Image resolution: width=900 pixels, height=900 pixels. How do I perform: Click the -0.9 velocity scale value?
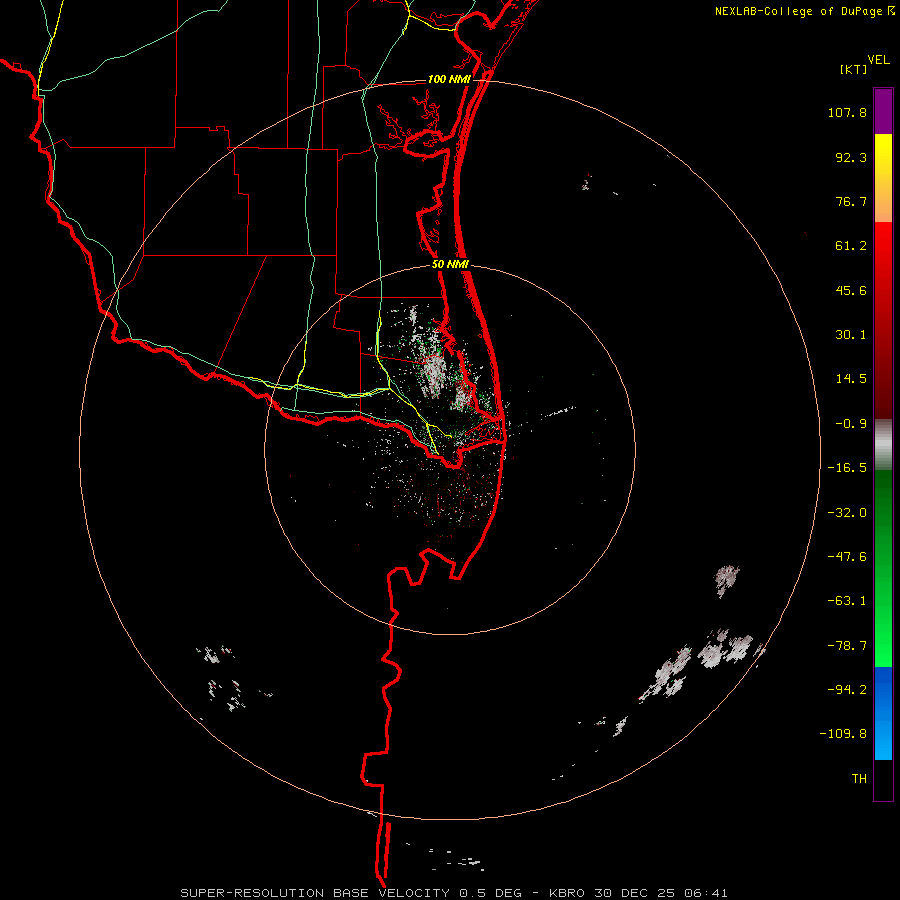[851, 424]
